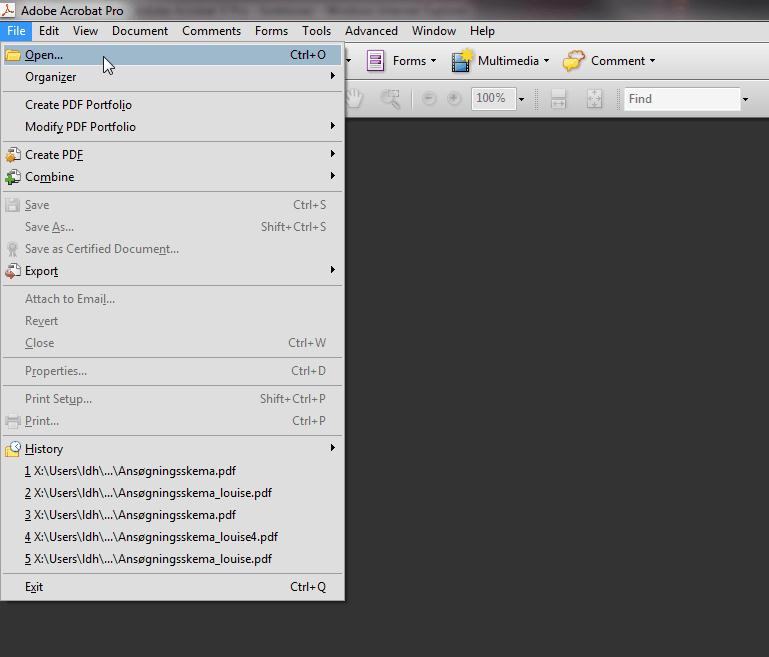Click the History folder clock icon

click(13, 449)
